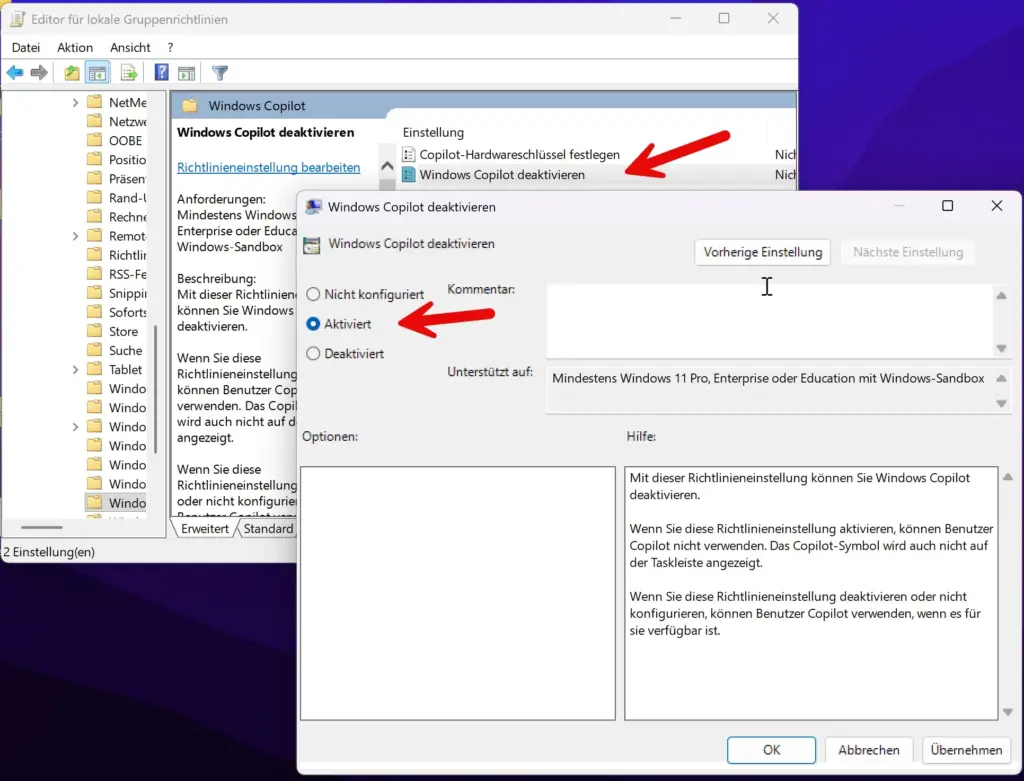Screen dimensions: 1024x781
Task: Click the Einstellung column header
Action: point(434,133)
